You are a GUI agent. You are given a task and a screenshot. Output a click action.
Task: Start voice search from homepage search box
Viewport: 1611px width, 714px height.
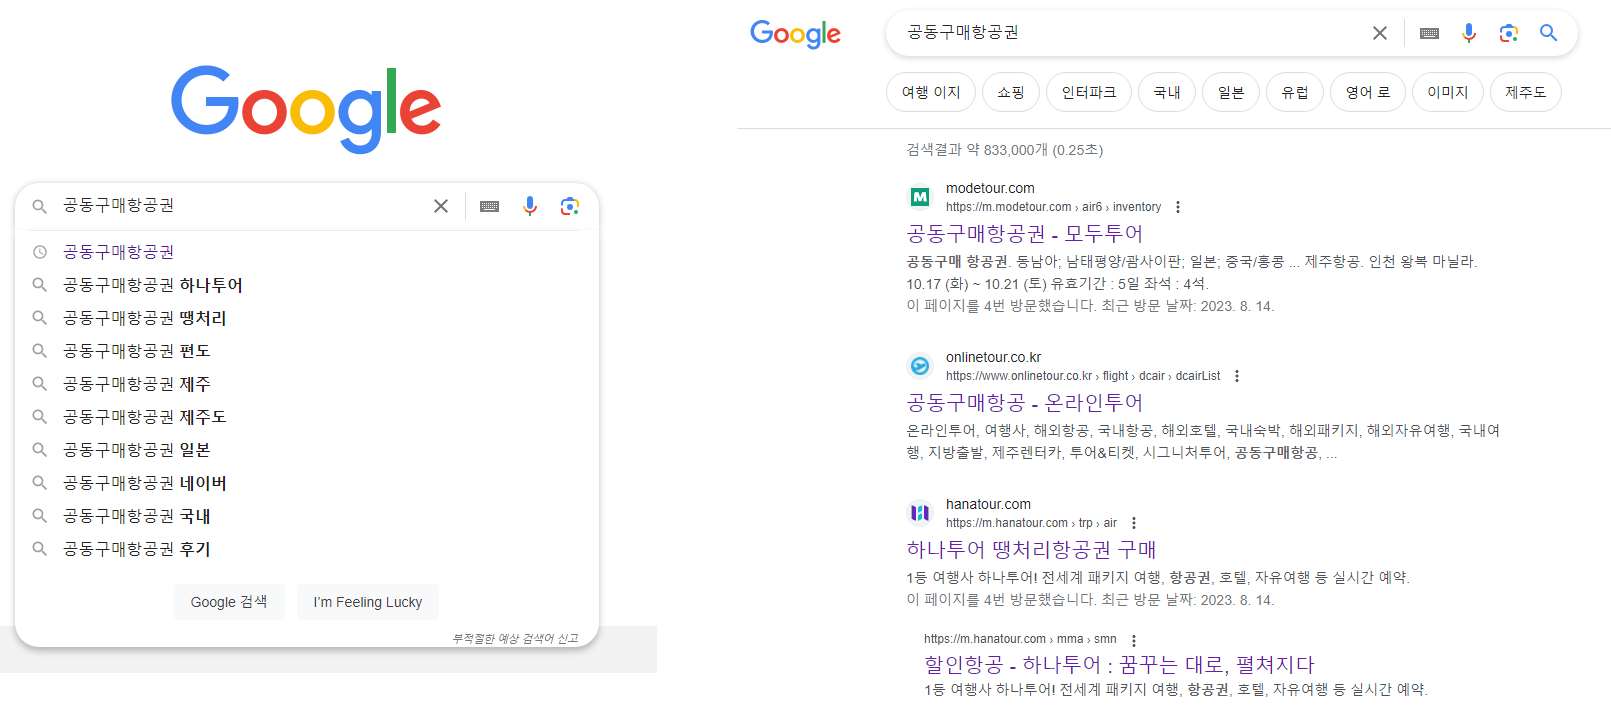pyautogui.click(x=530, y=206)
